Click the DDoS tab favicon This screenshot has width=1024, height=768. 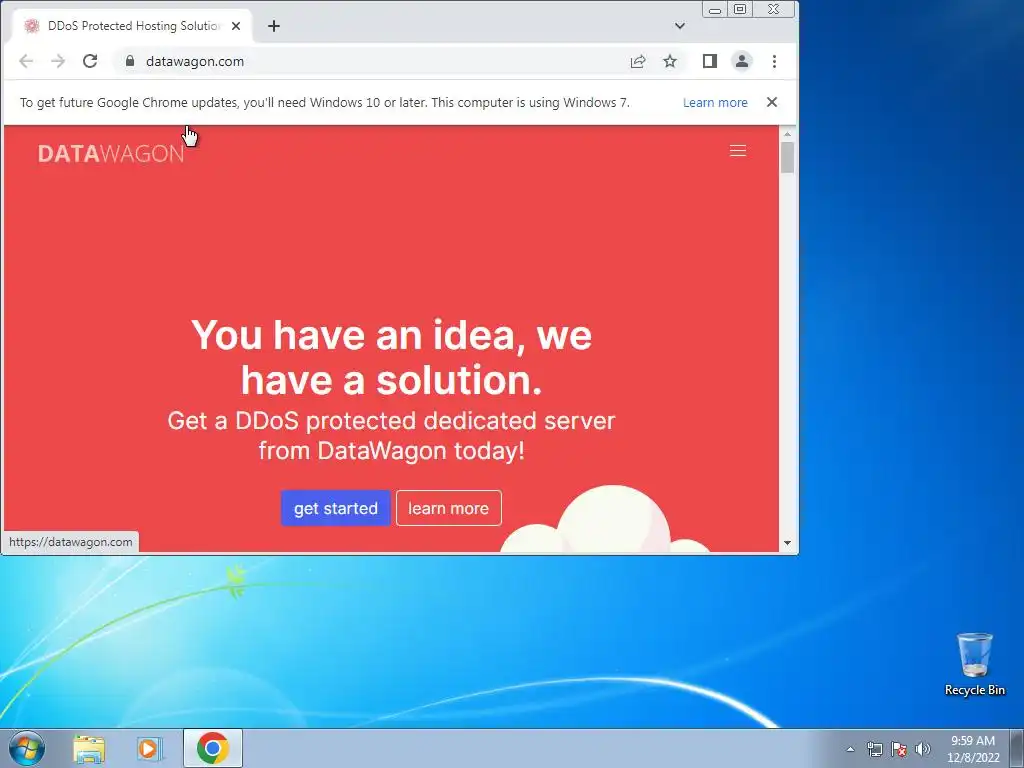point(31,26)
